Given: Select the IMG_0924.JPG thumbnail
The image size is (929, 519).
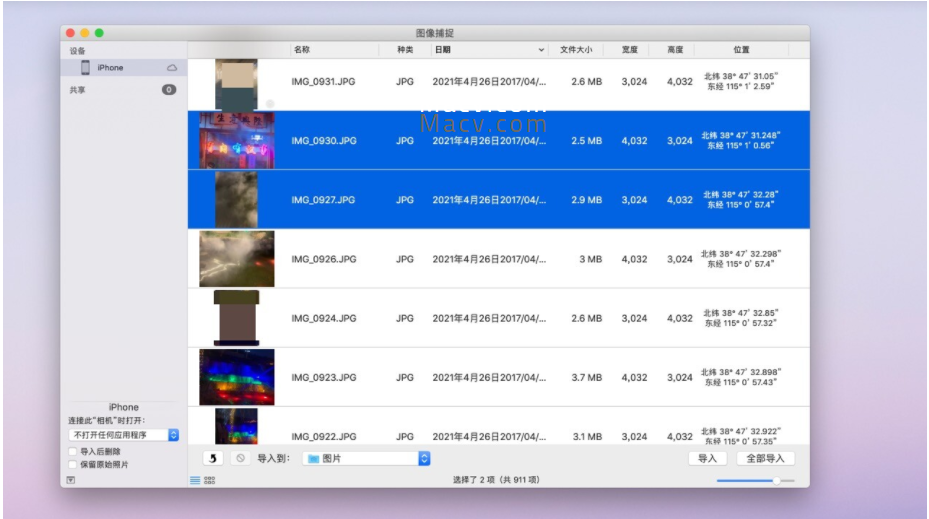Looking at the screenshot, I should coord(236,318).
